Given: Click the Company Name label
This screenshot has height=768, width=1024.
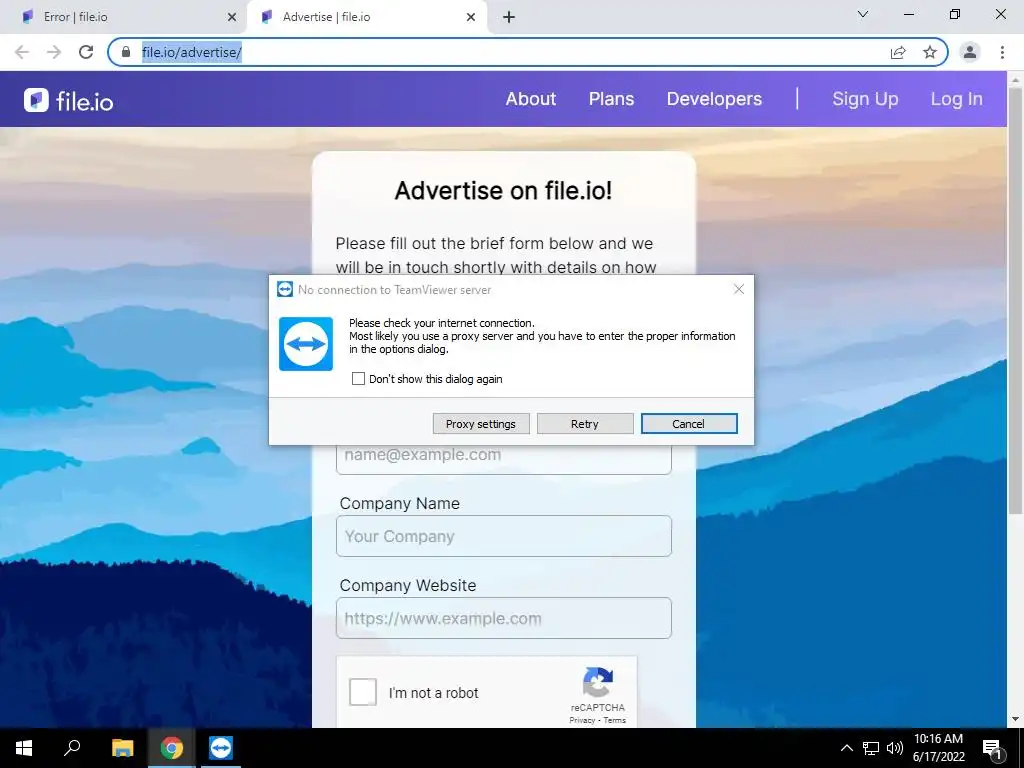Looking at the screenshot, I should 400,504.
